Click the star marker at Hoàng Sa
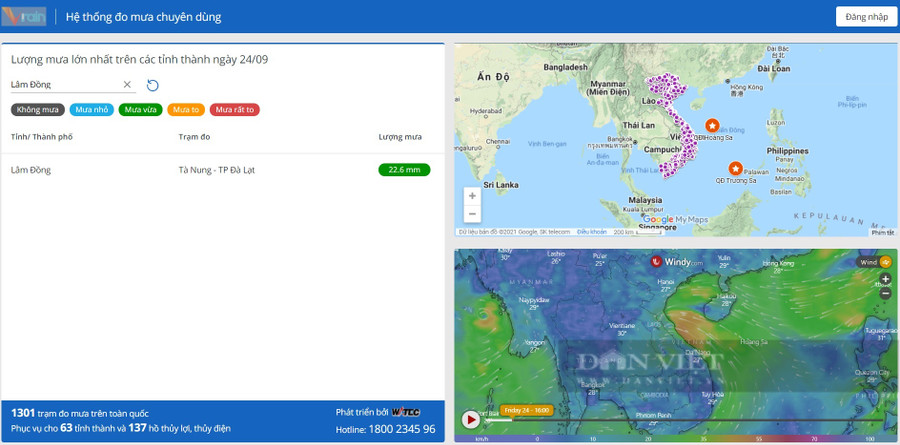 pyautogui.click(x=712, y=125)
